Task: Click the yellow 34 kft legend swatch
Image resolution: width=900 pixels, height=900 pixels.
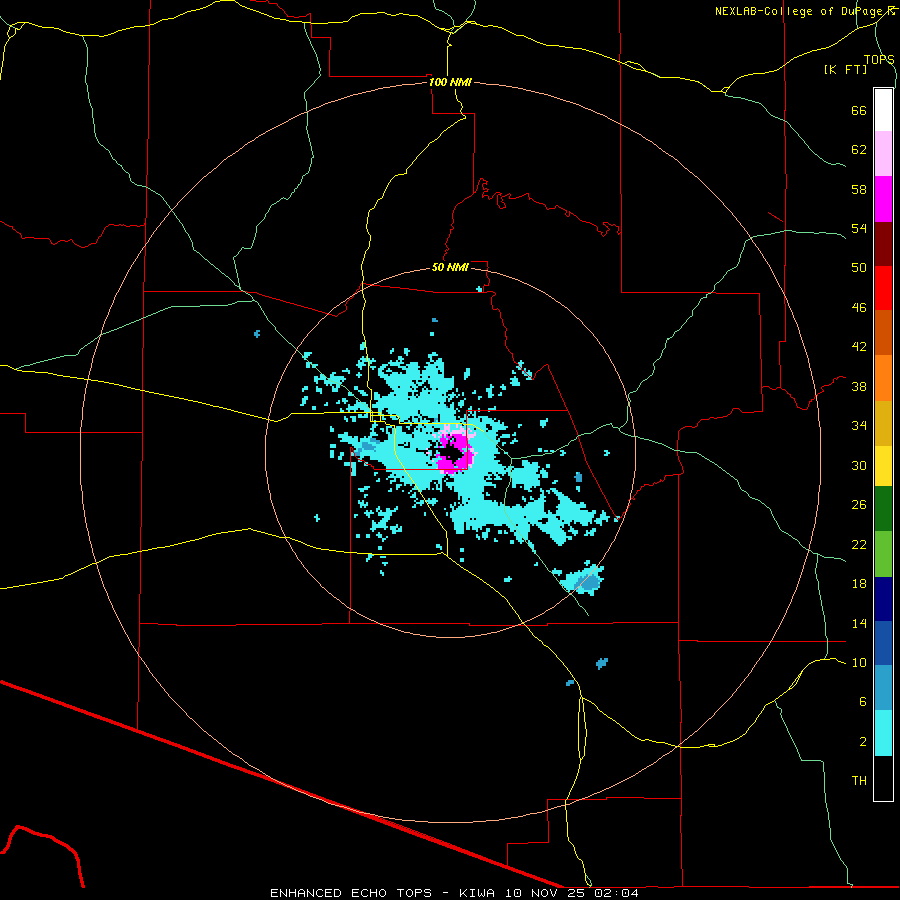Action: click(x=883, y=465)
